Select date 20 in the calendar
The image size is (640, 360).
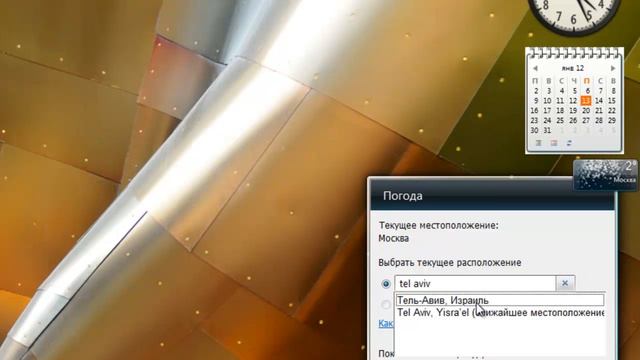coord(586,110)
